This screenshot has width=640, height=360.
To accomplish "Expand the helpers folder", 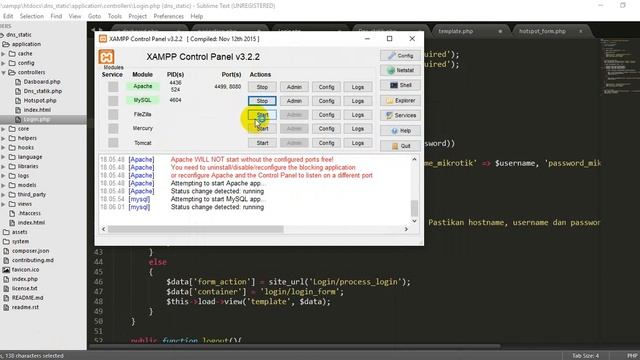I will [3, 138].
